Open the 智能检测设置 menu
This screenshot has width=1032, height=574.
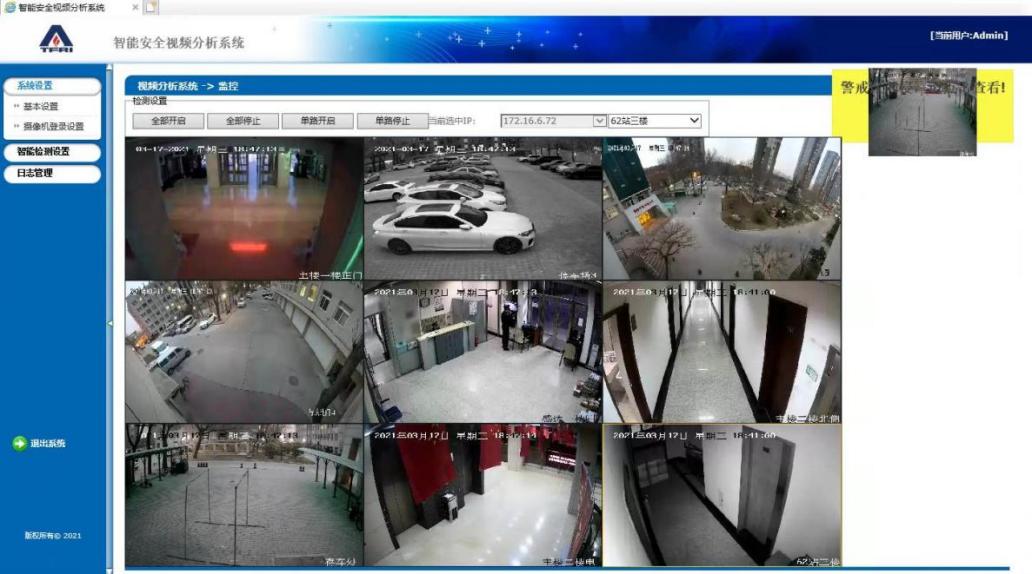pyautogui.click(x=51, y=152)
